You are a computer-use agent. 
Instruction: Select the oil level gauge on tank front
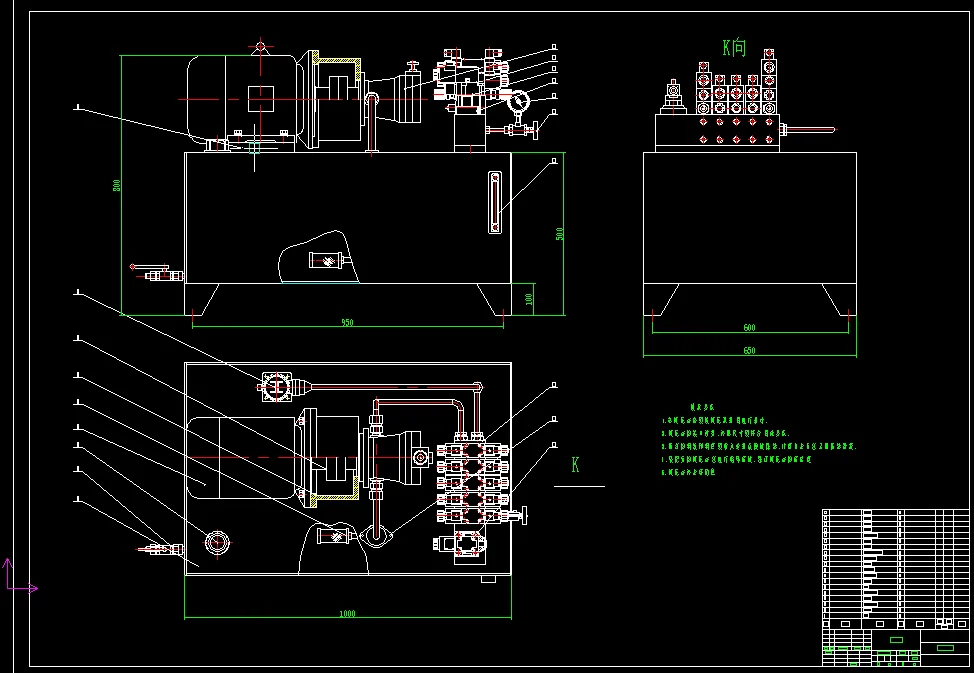(495, 203)
